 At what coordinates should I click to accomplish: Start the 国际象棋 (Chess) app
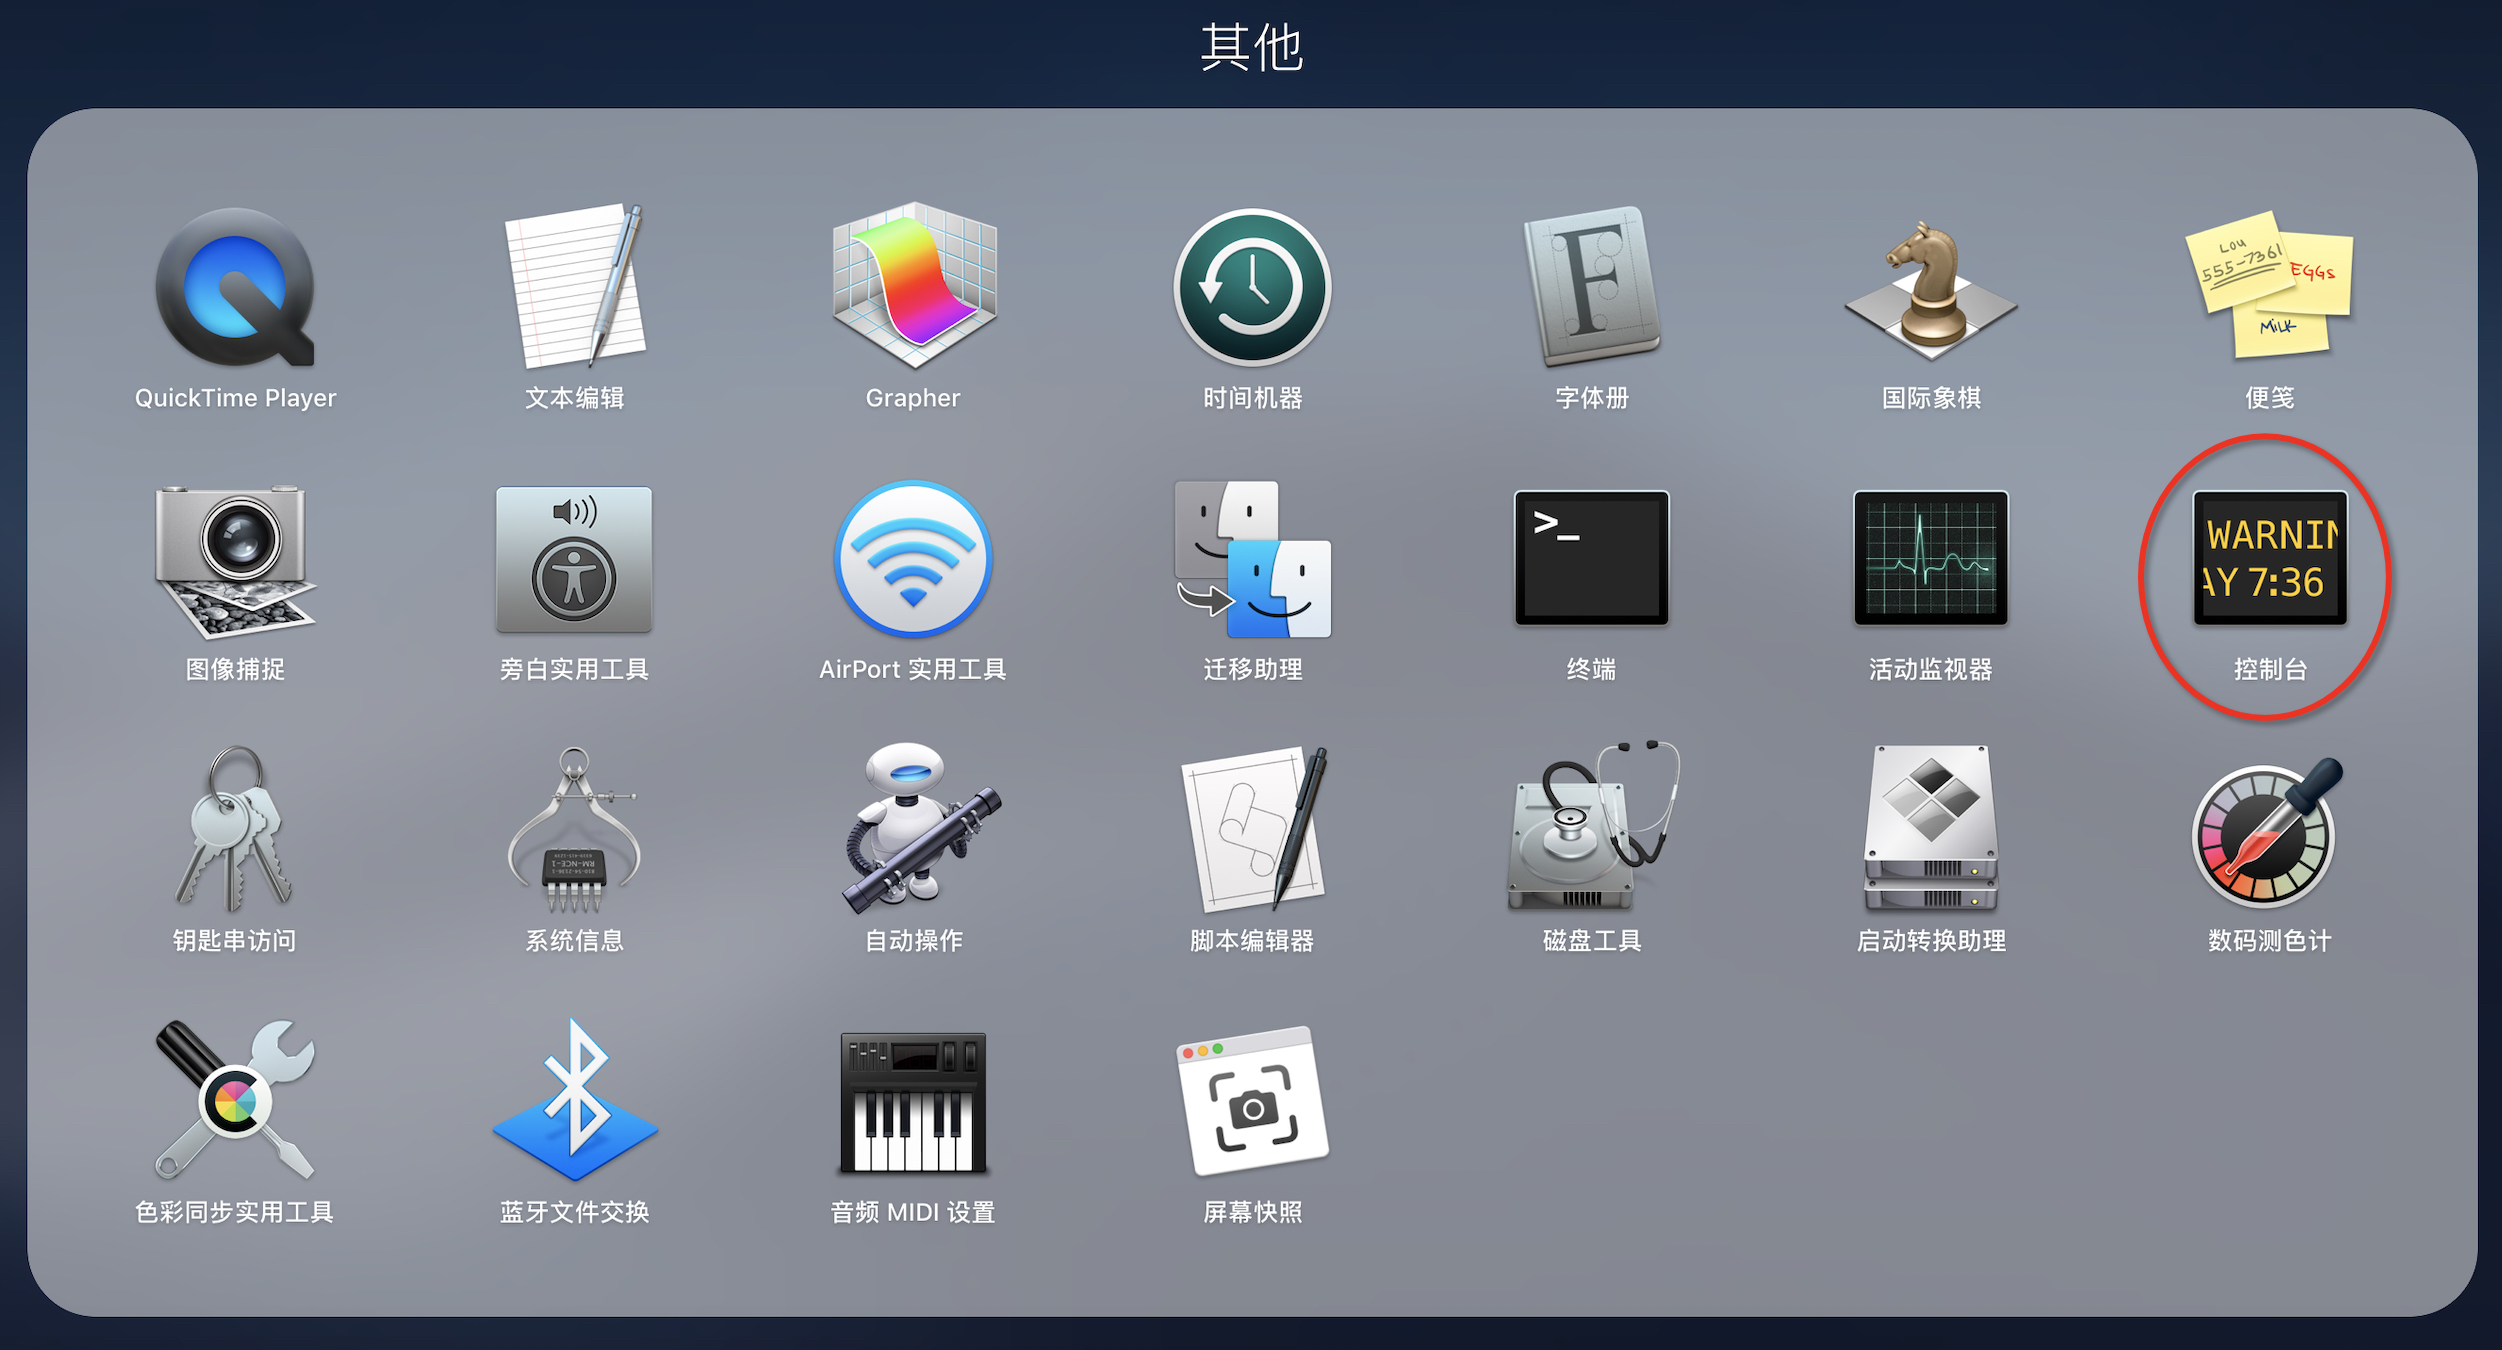point(1931,288)
